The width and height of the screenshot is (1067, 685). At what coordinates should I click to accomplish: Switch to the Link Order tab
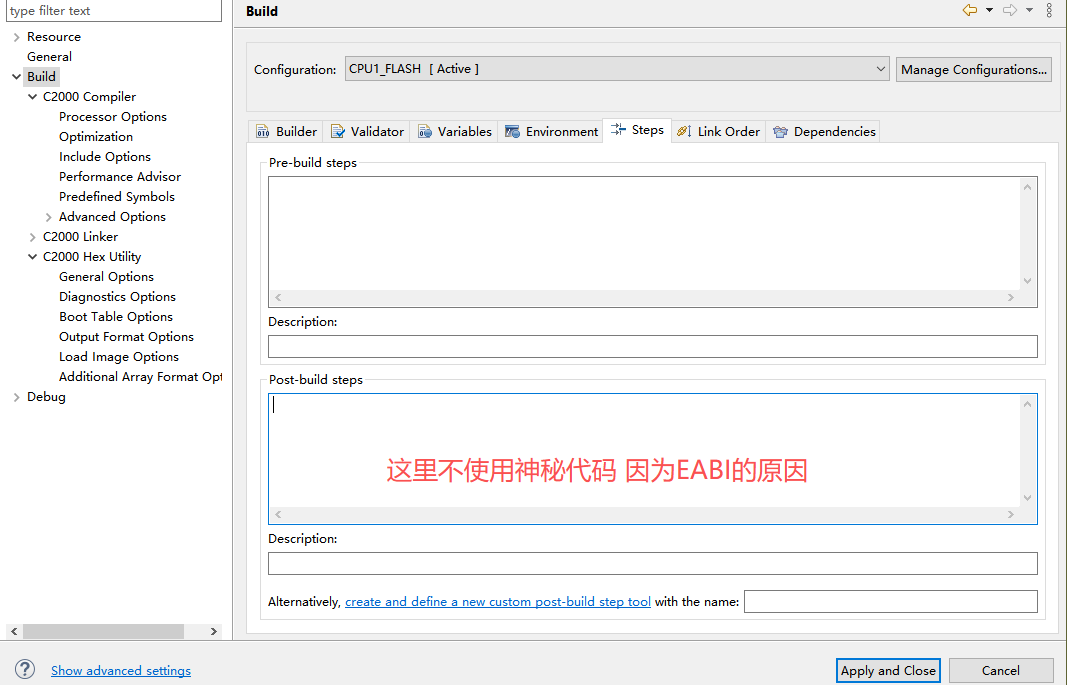pyautogui.click(x=719, y=131)
